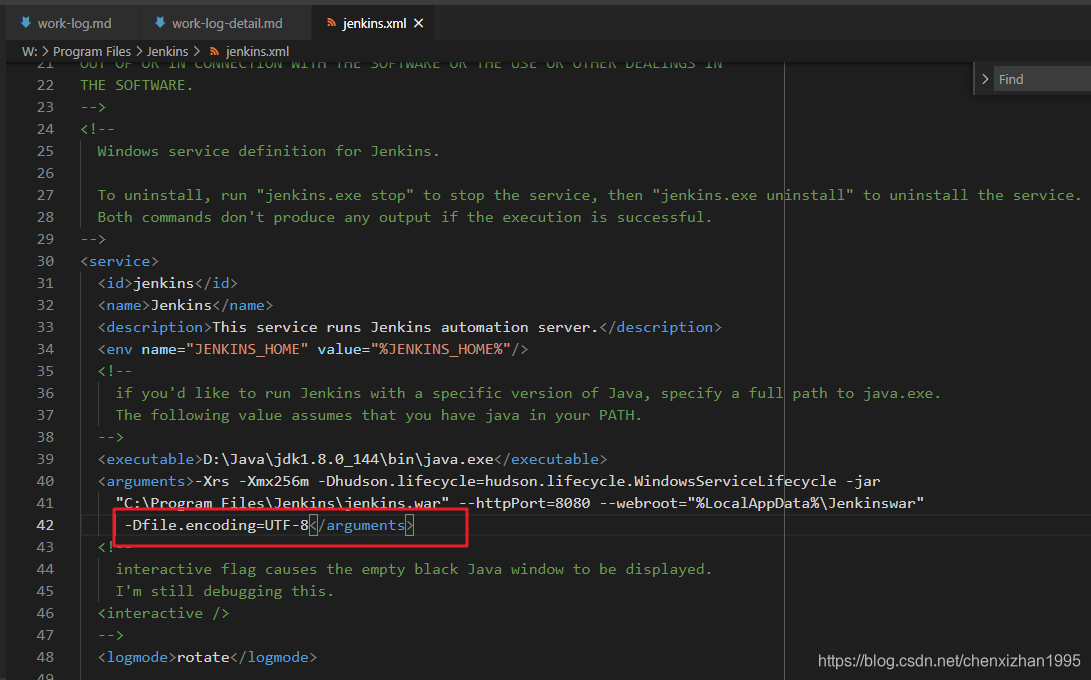Click the opening executable tag

[150, 459]
